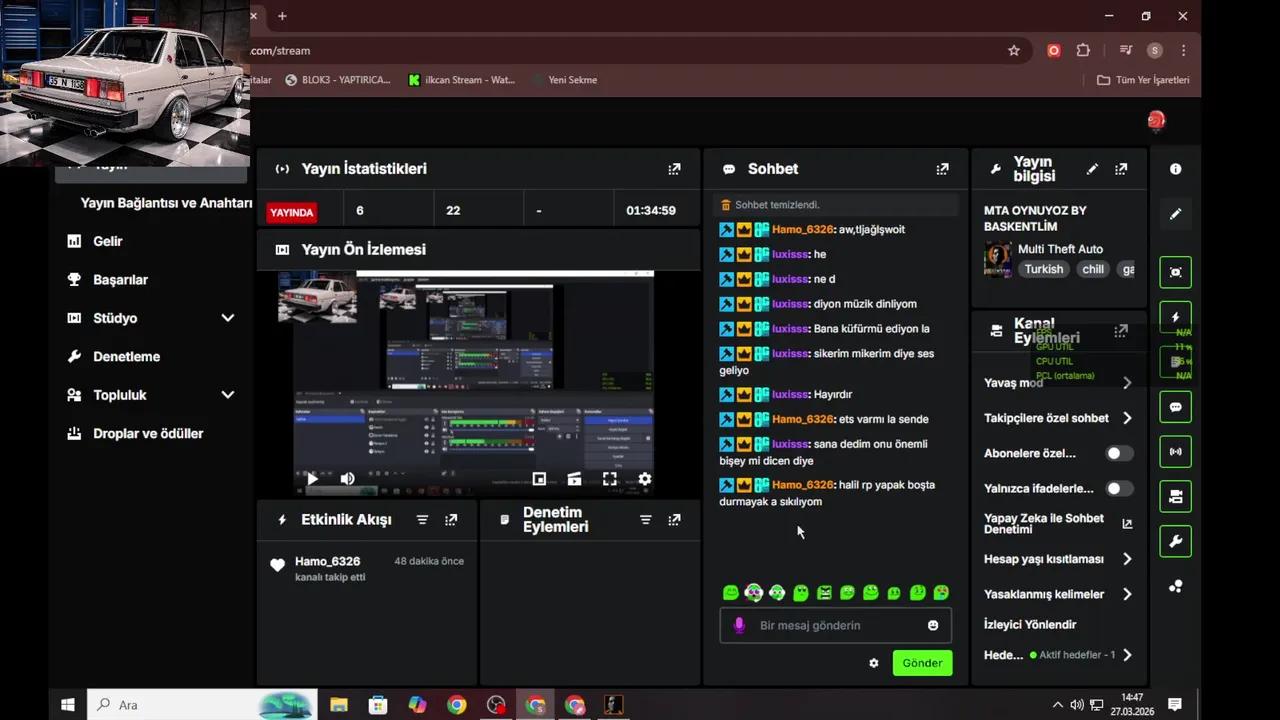Pop out the Sohbet panel
Viewport: 1280px width, 720px height.
(x=941, y=168)
